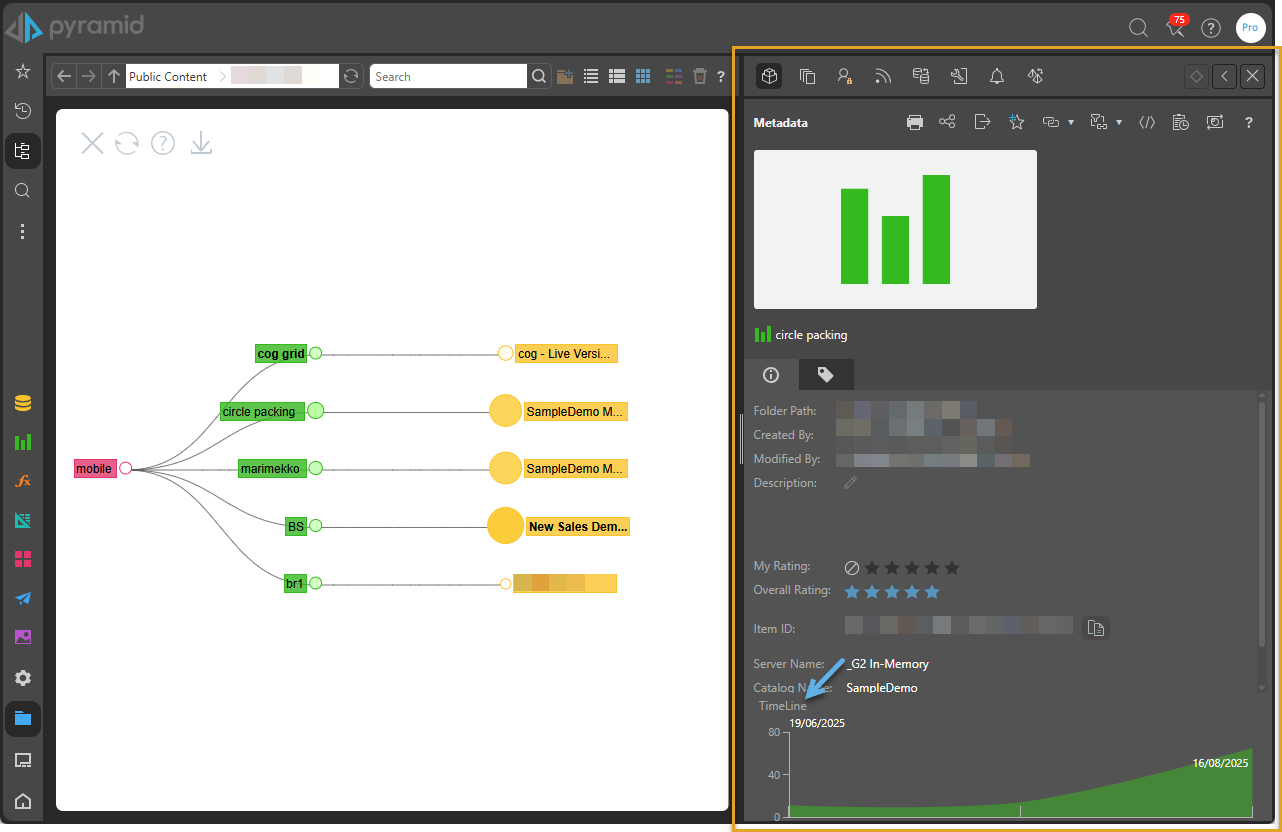Image resolution: width=1282 pixels, height=832 pixels.
Task: Click the share icon in Metadata toolbar
Action: click(x=947, y=122)
